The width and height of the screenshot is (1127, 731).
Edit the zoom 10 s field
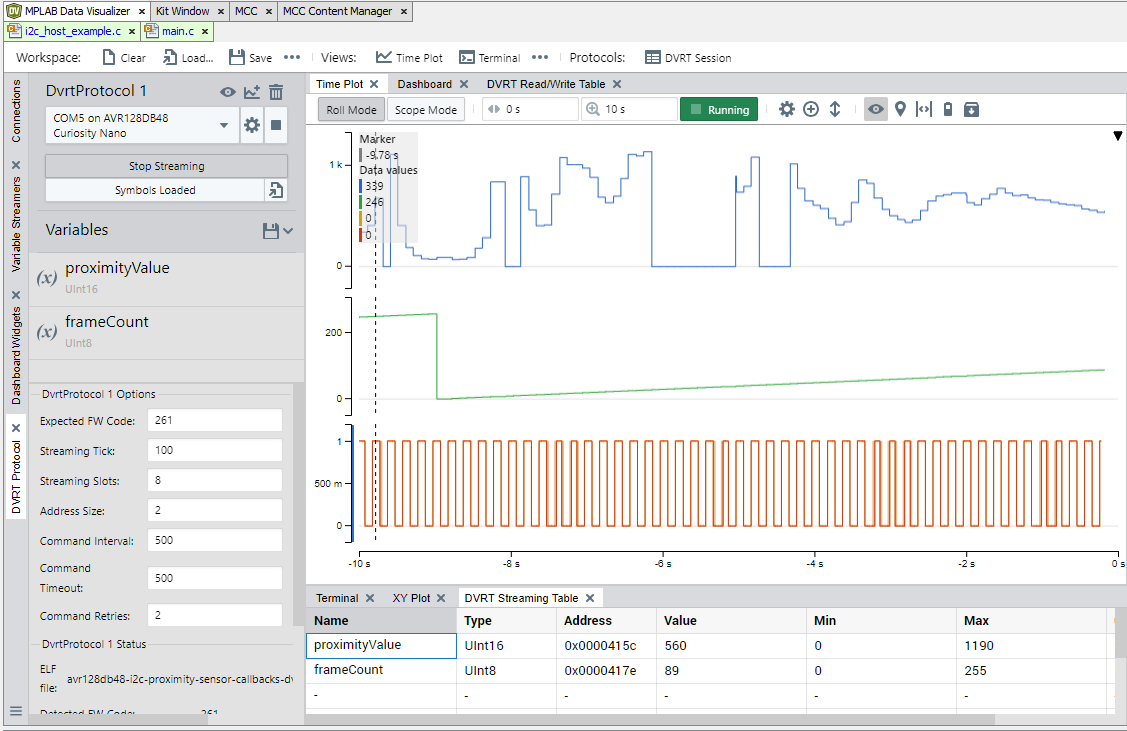tap(630, 109)
